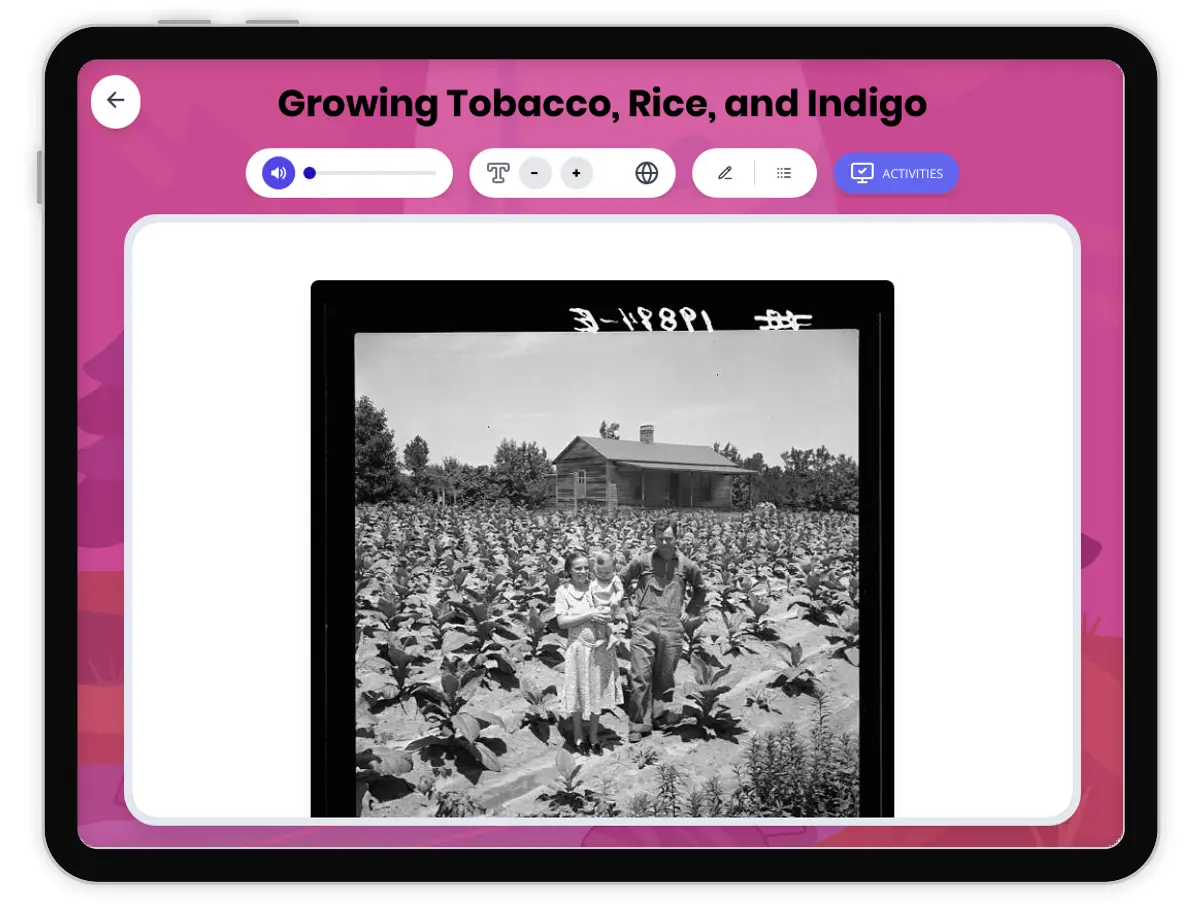Open the Activities button
This screenshot has height=906, width=1200.
(896, 173)
